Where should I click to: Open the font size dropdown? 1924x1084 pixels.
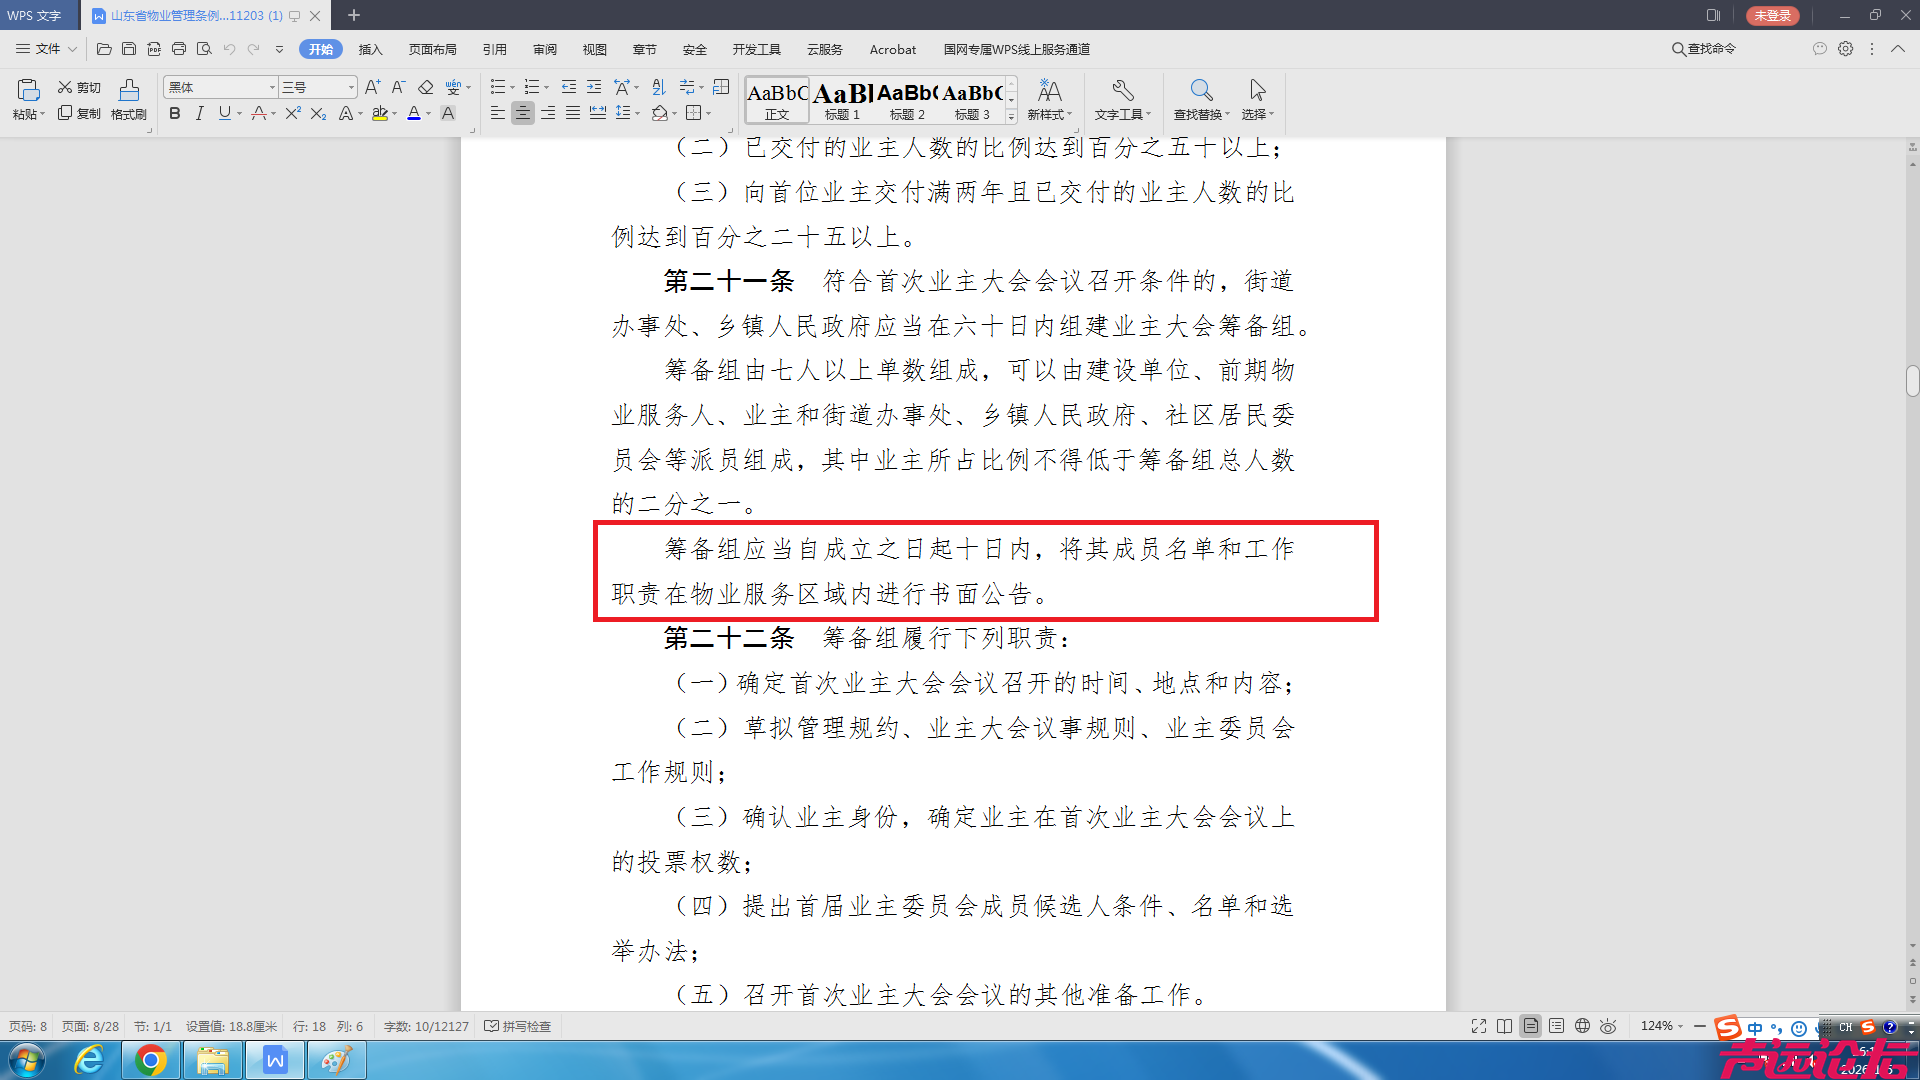click(348, 87)
